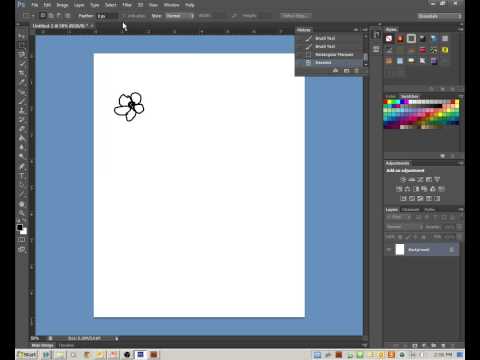The height and width of the screenshot is (360, 480).
Task: Add a Hue/Saturation adjustment
Action: coord(399,189)
